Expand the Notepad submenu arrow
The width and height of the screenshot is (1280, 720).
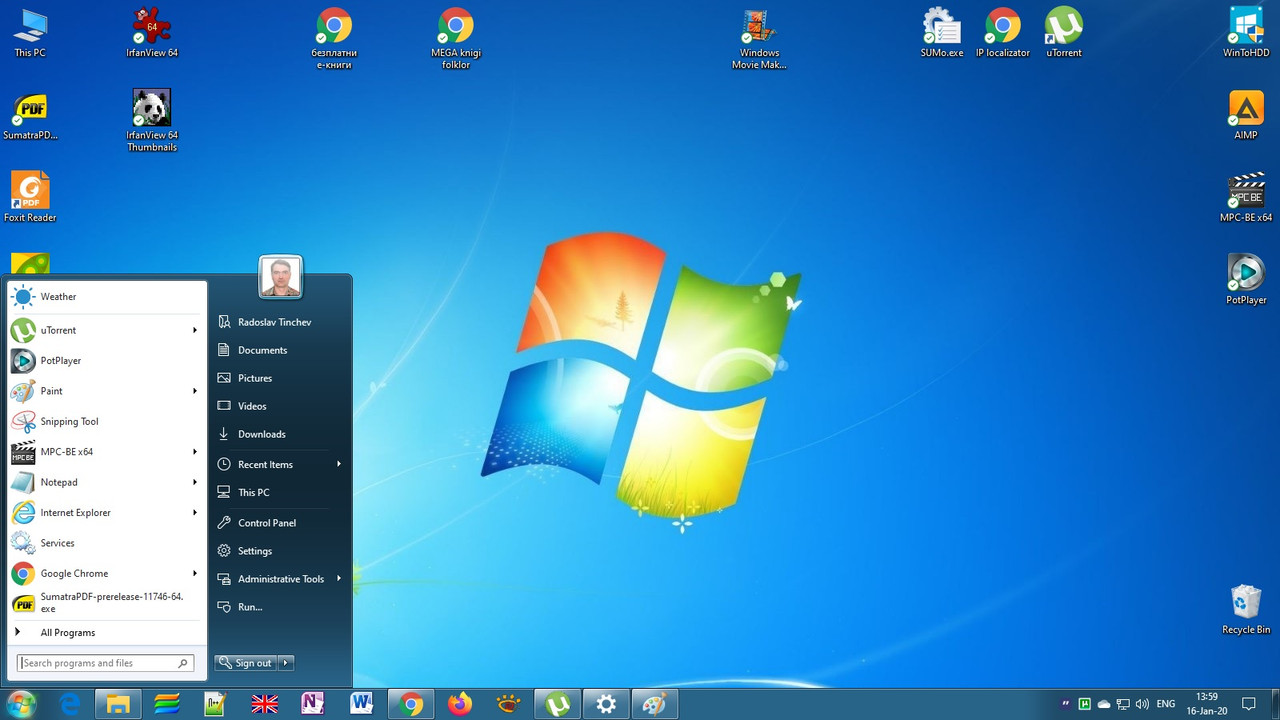tap(195, 482)
